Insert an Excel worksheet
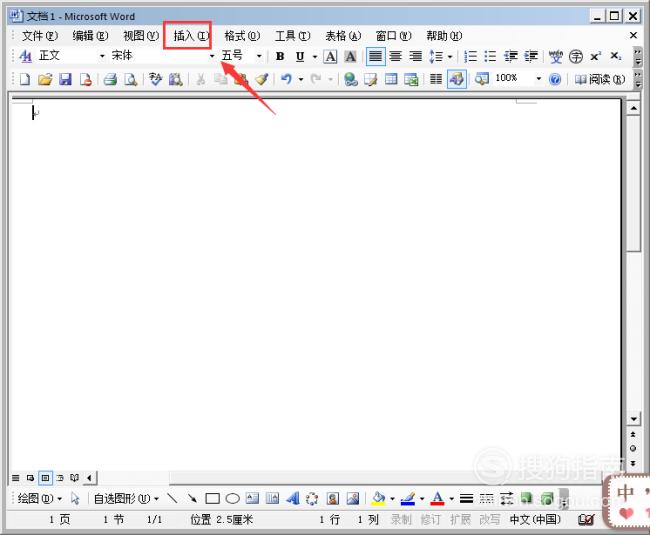 pyautogui.click(x=411, y=79)
